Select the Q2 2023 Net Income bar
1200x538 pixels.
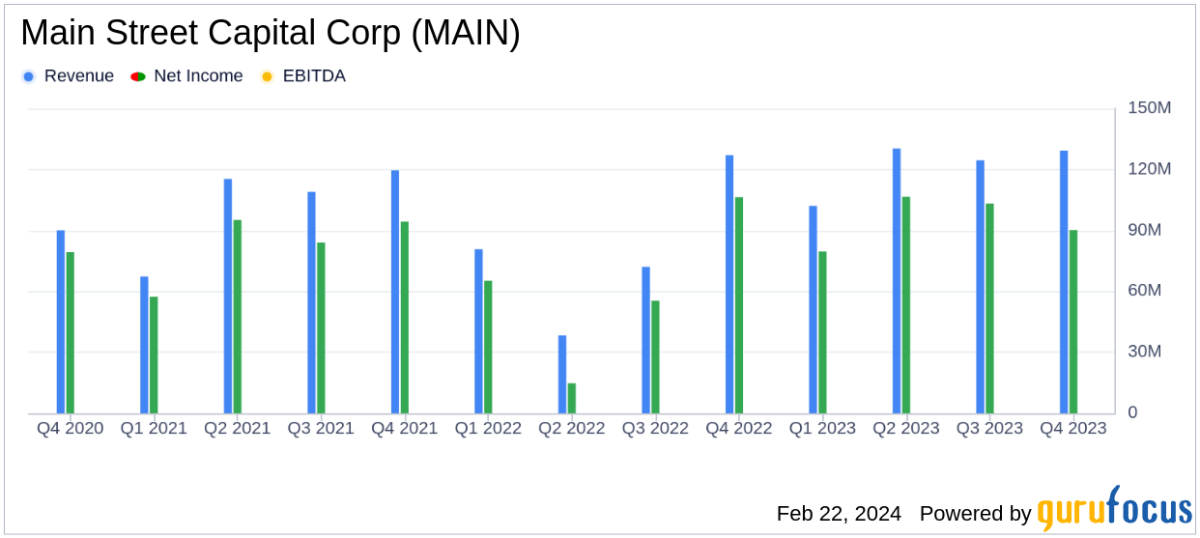pyautogui.click(x=906, y=305)
